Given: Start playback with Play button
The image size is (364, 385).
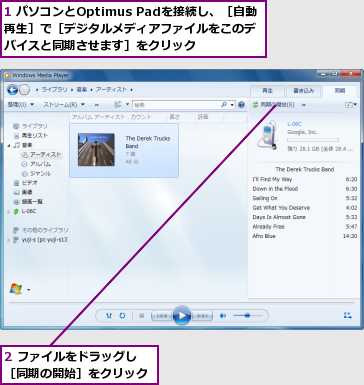Looking at the screenshot, I should [x=182, y=315].
